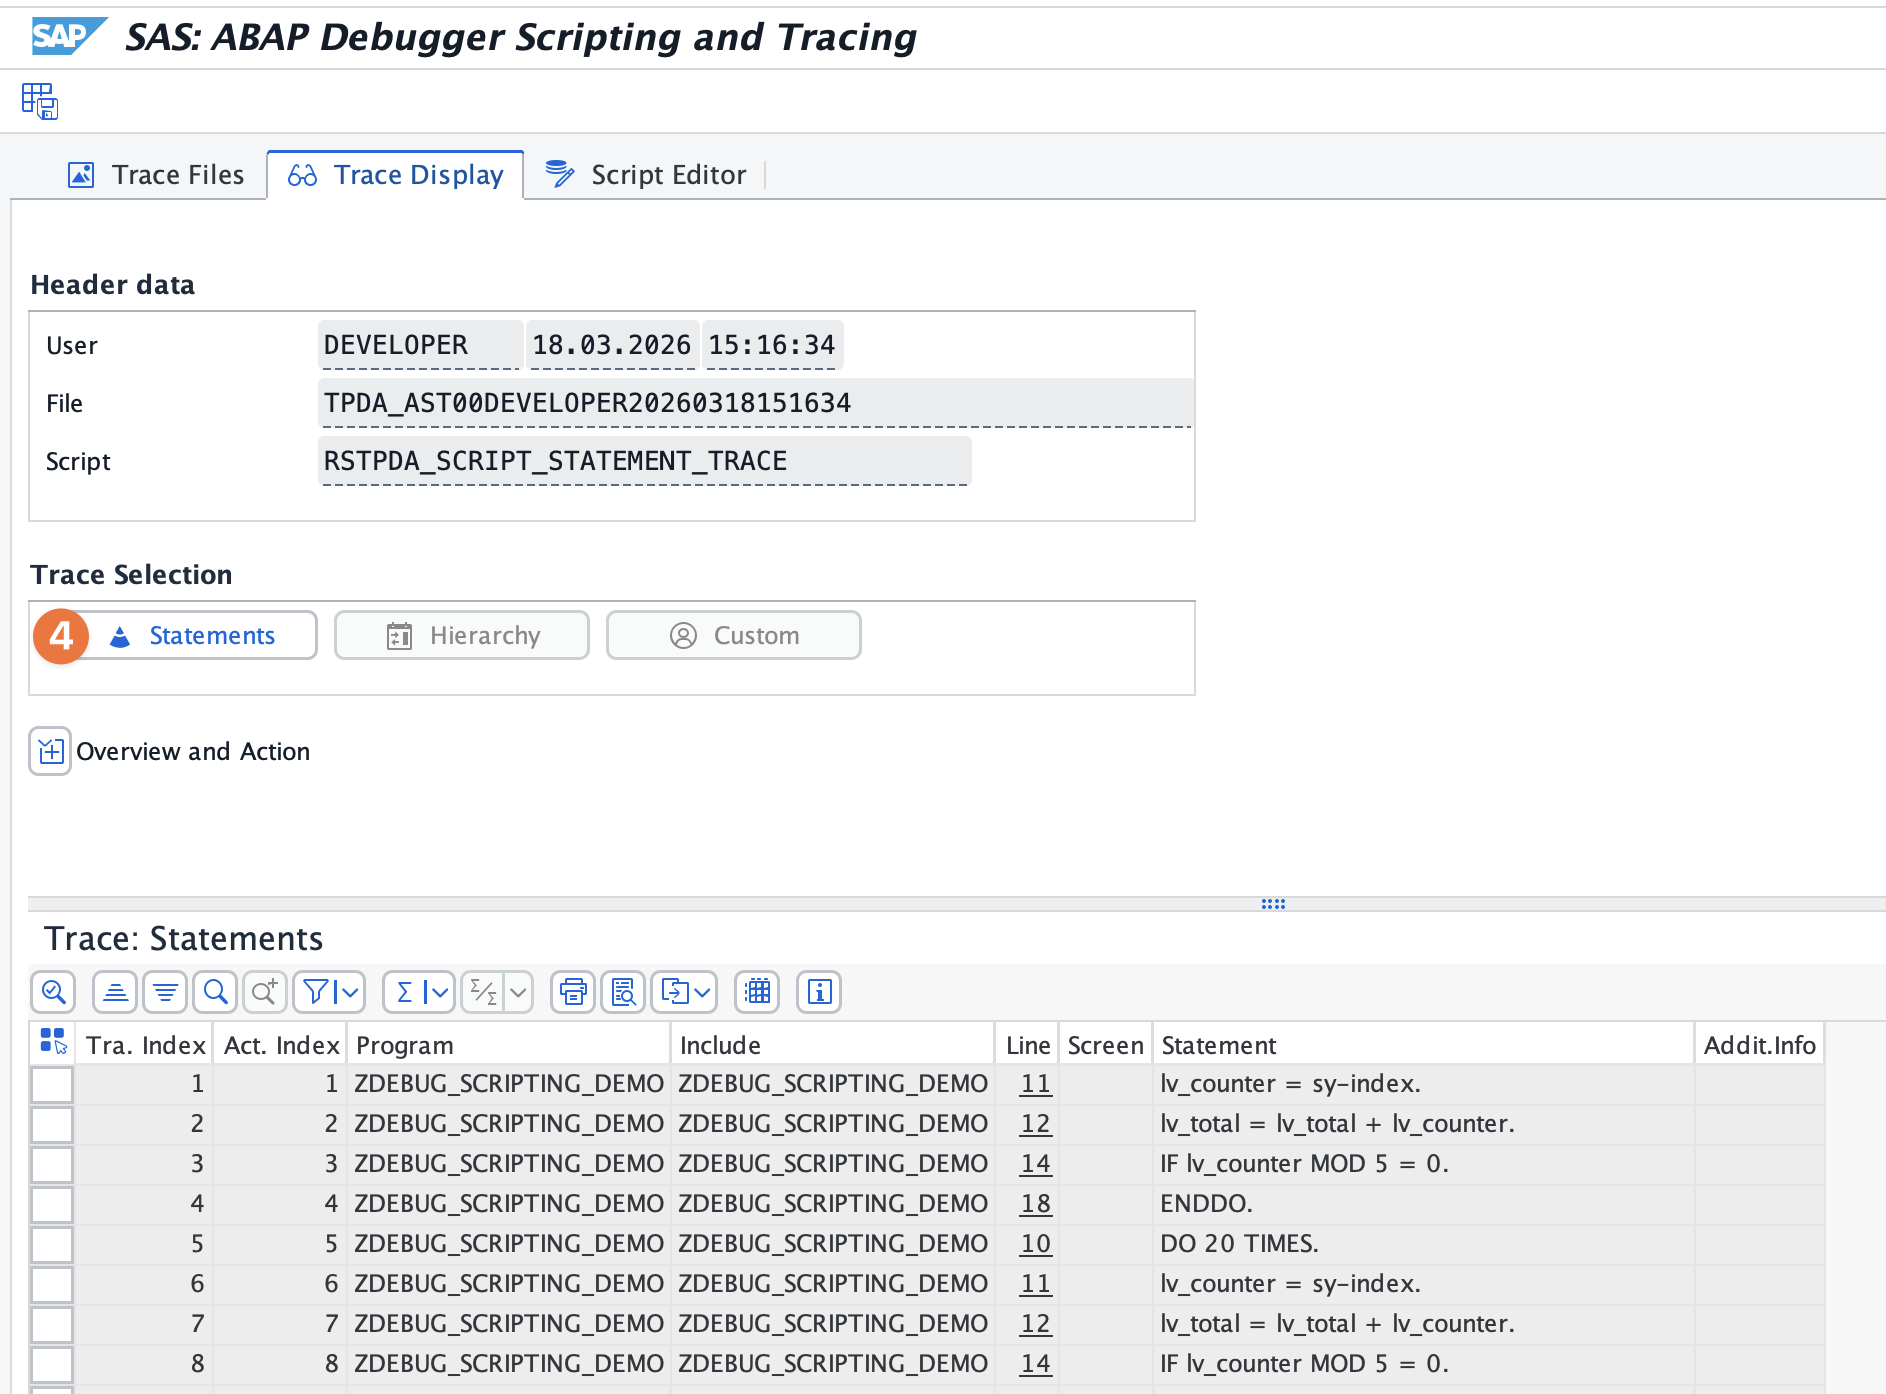Click the ENDDO. statement cell
The image size is (1886, 1394).
(x=1423, y=1204)
